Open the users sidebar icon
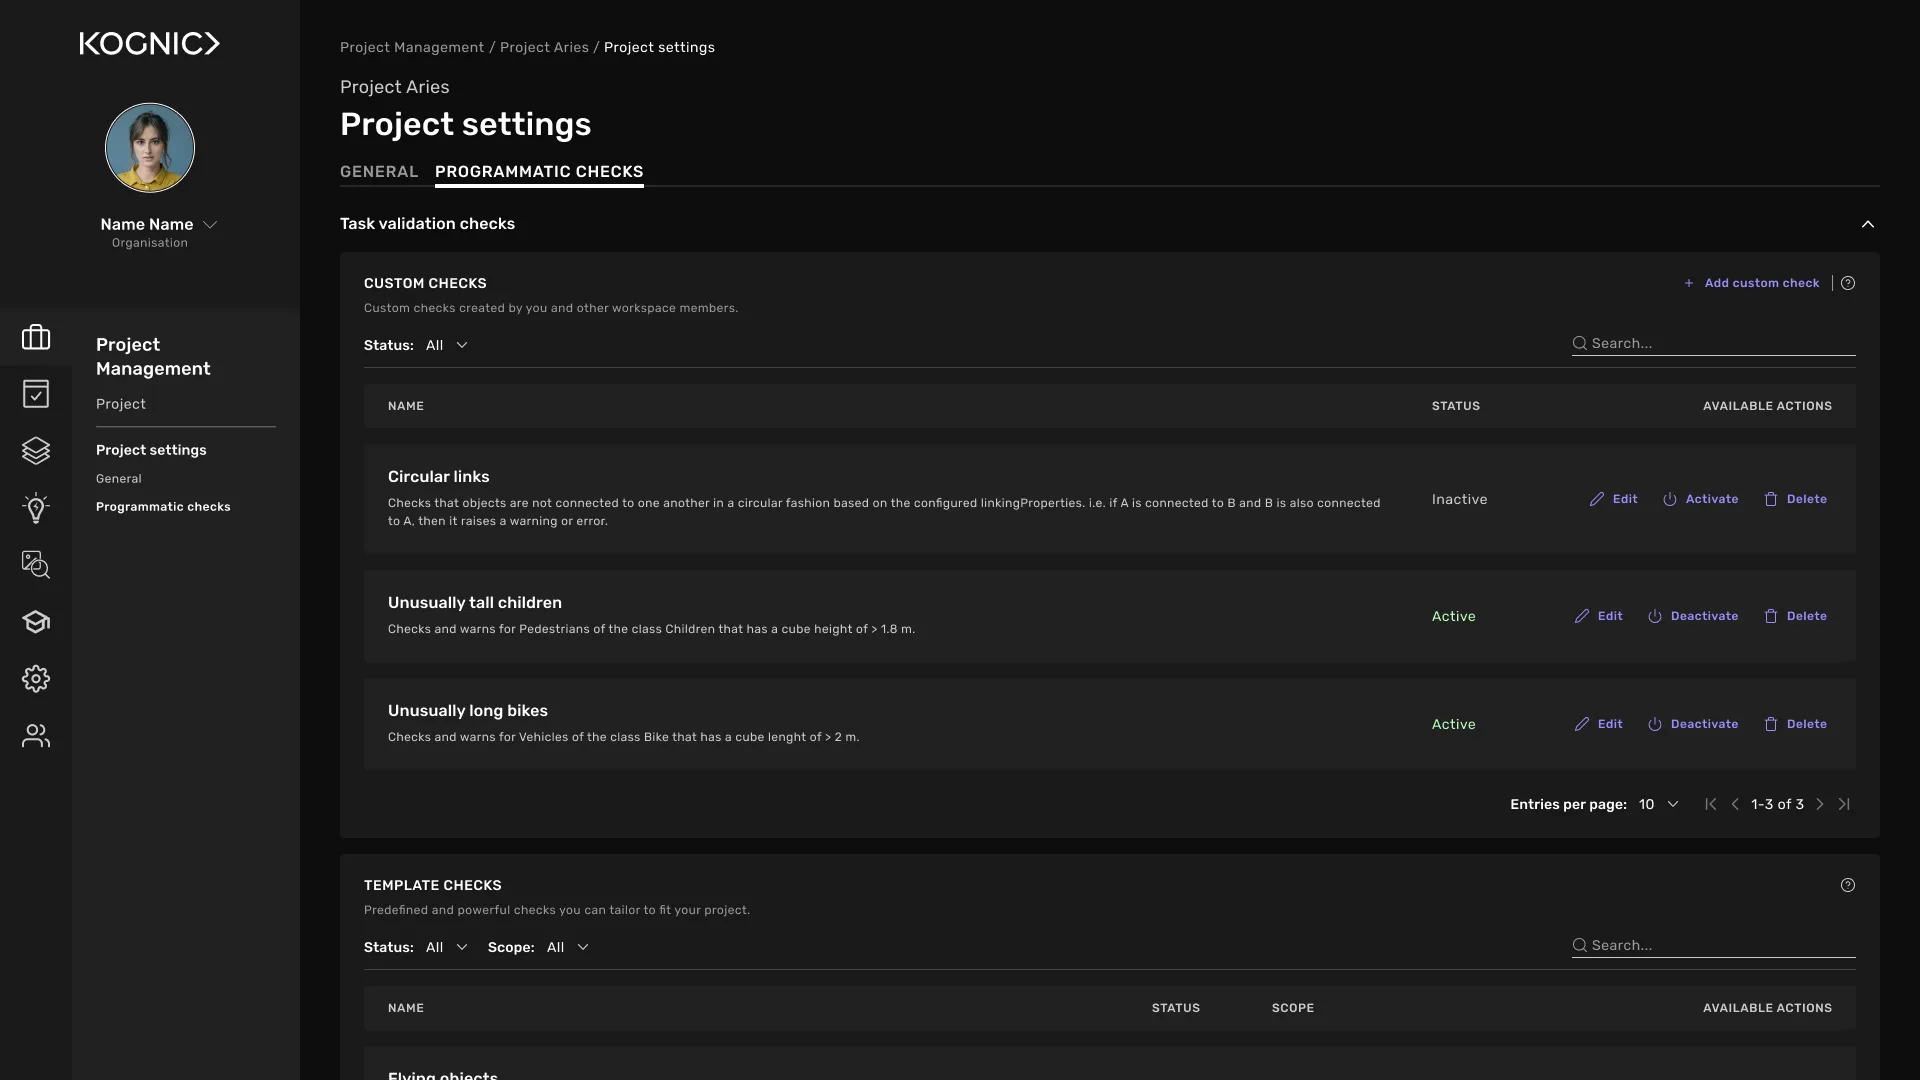 pyautogui.click(x=36, y=736)
